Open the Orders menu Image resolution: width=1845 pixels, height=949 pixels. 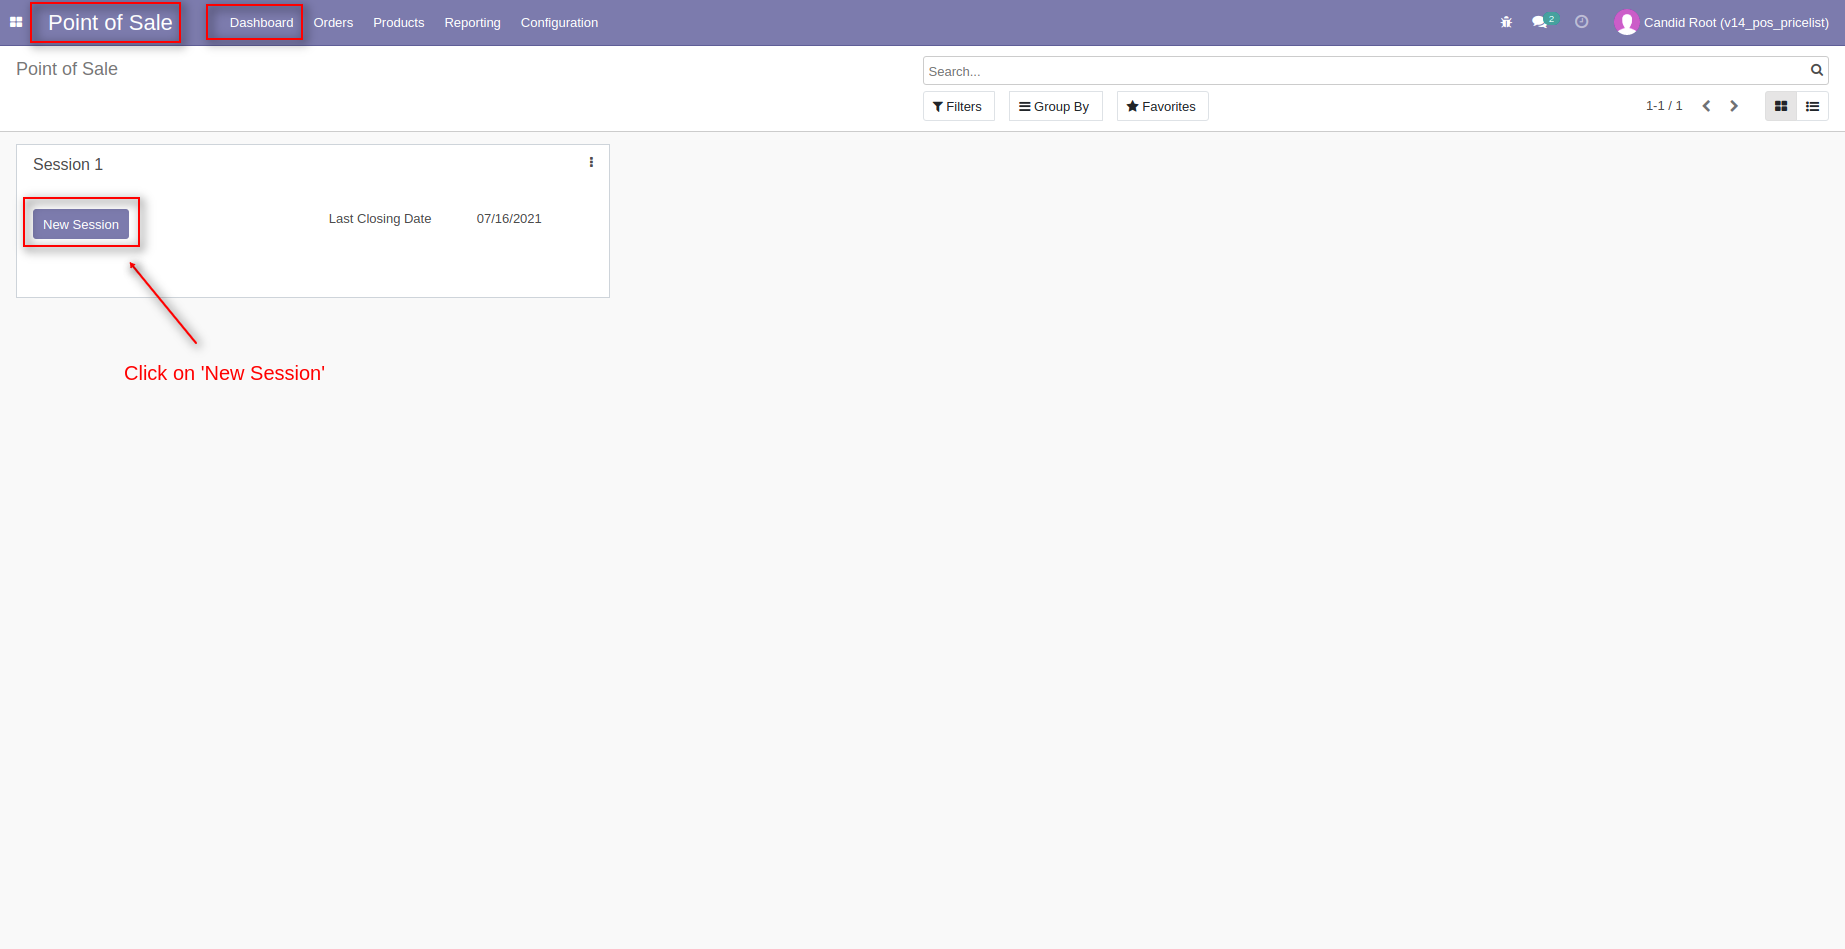(333, 22)
